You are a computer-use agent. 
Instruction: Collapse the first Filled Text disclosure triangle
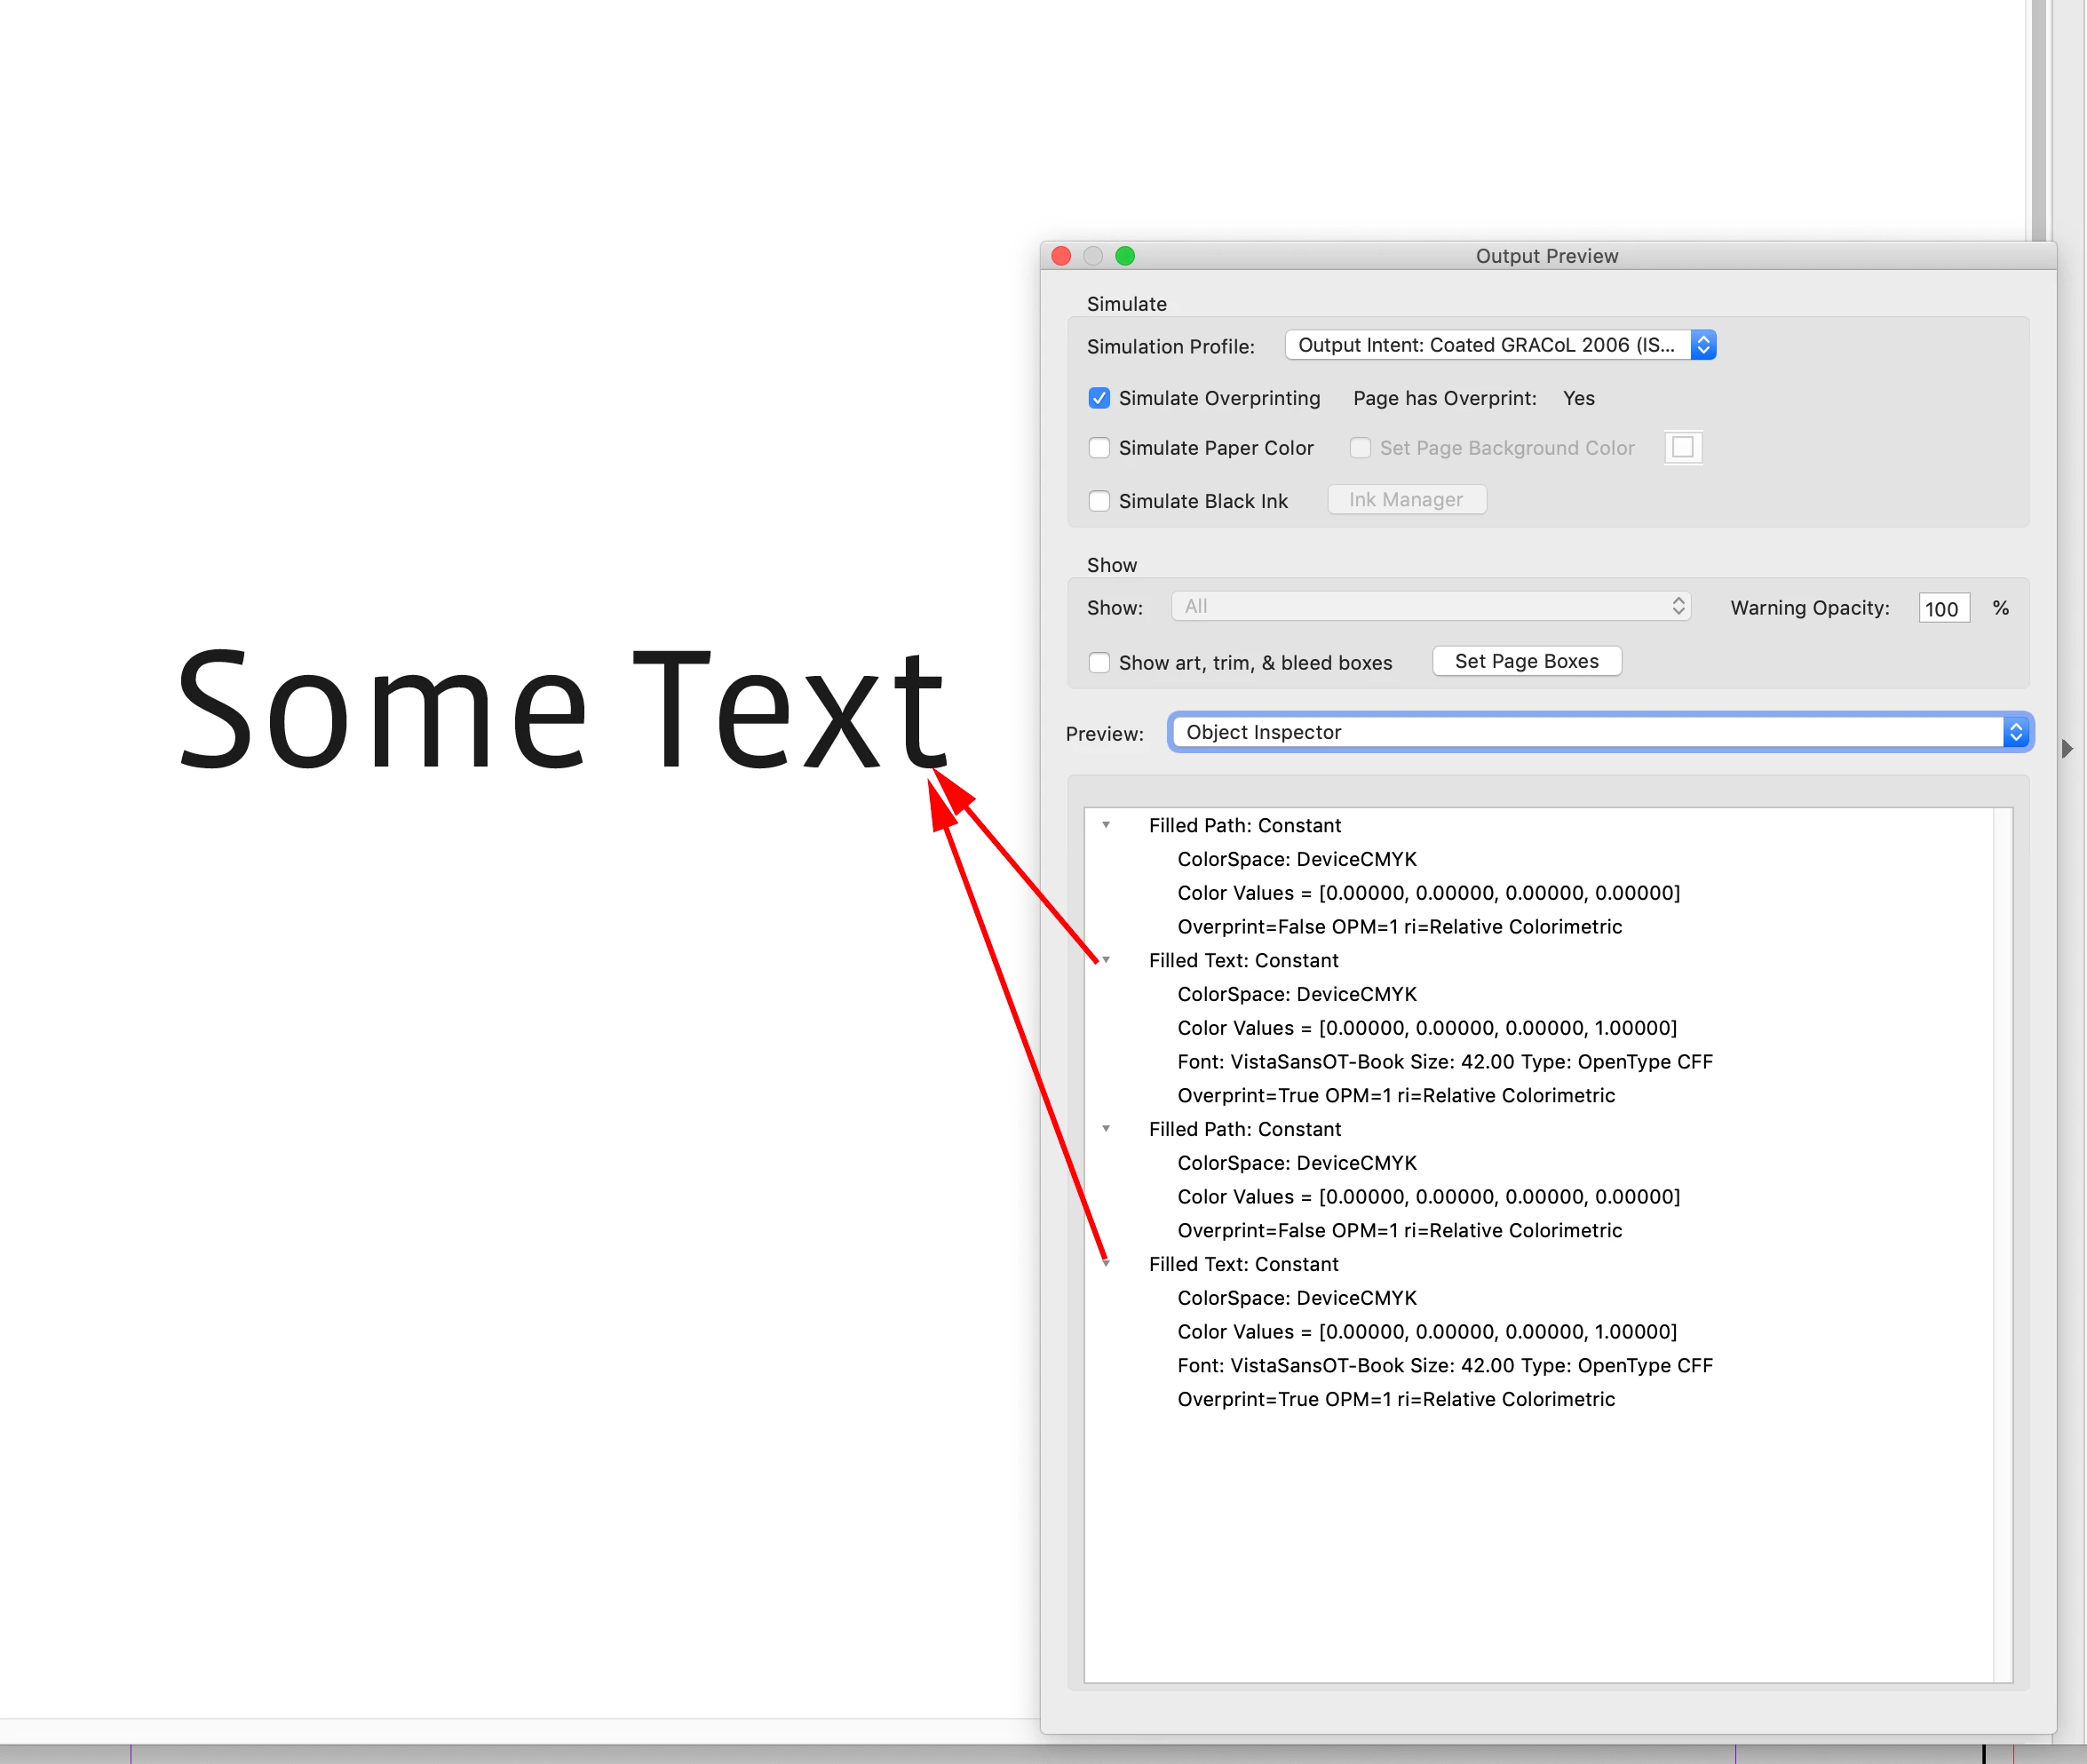coord(1106,960)
